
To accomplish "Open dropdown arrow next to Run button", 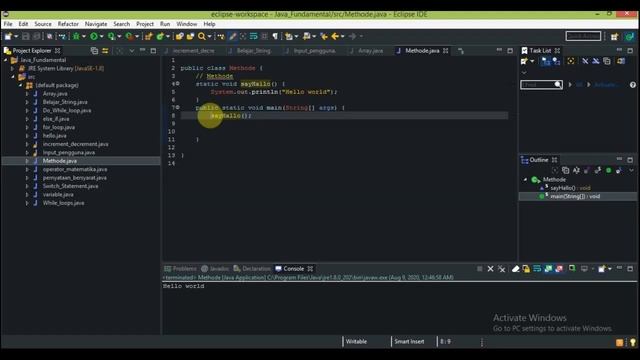I will point(102,36).
